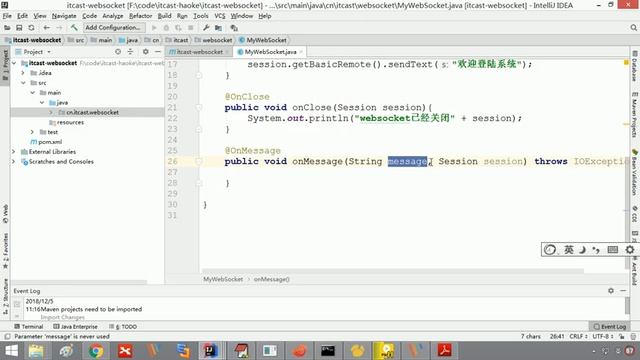This screenshot has height=360, width=640.
Task: Click tool window quick-access icon bottom-left
Action: tap(7, 336)
